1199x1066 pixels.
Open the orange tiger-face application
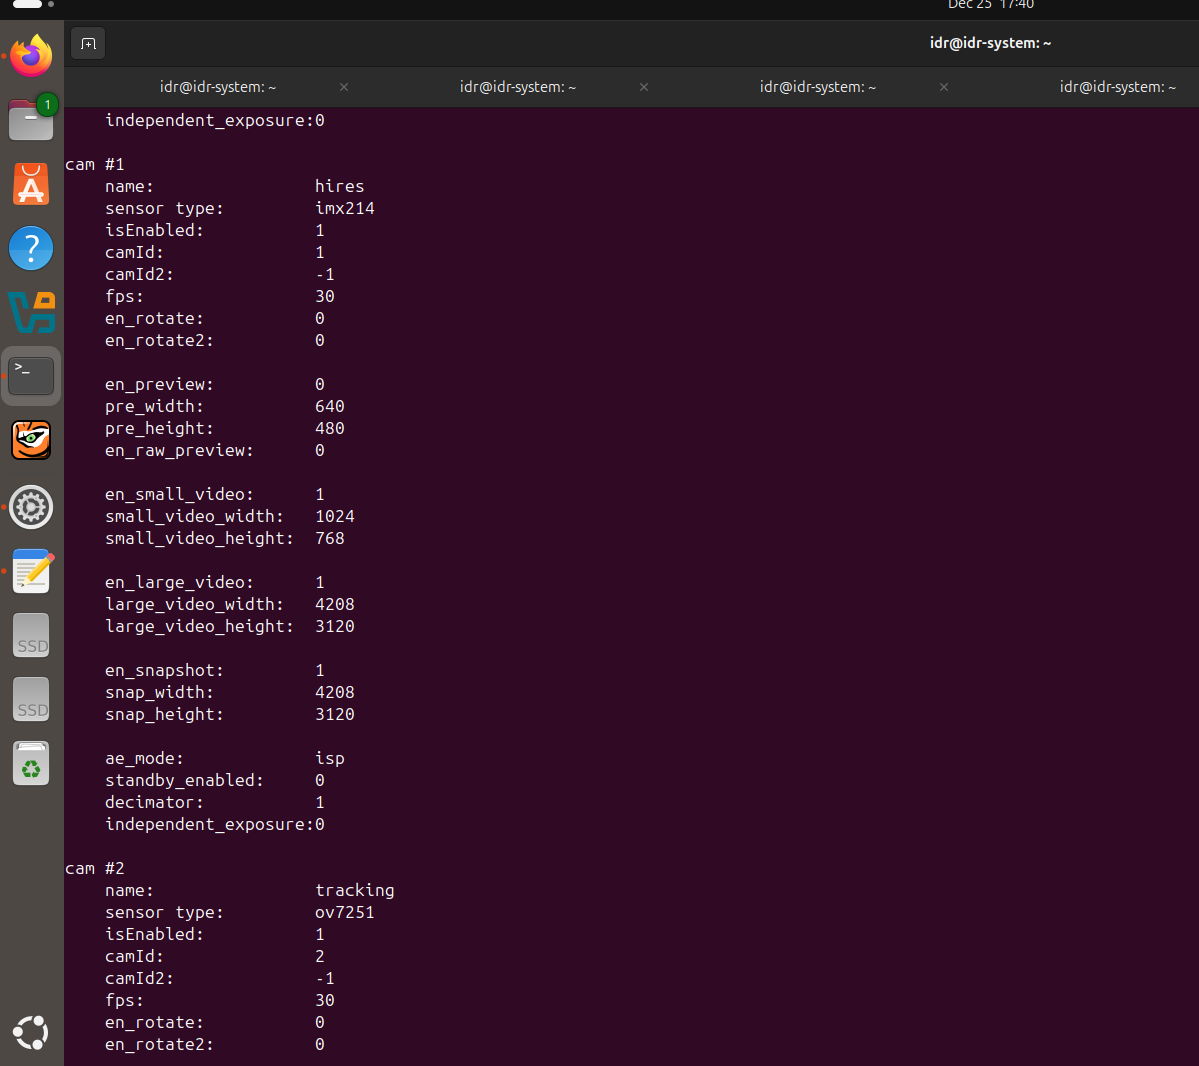30,440
